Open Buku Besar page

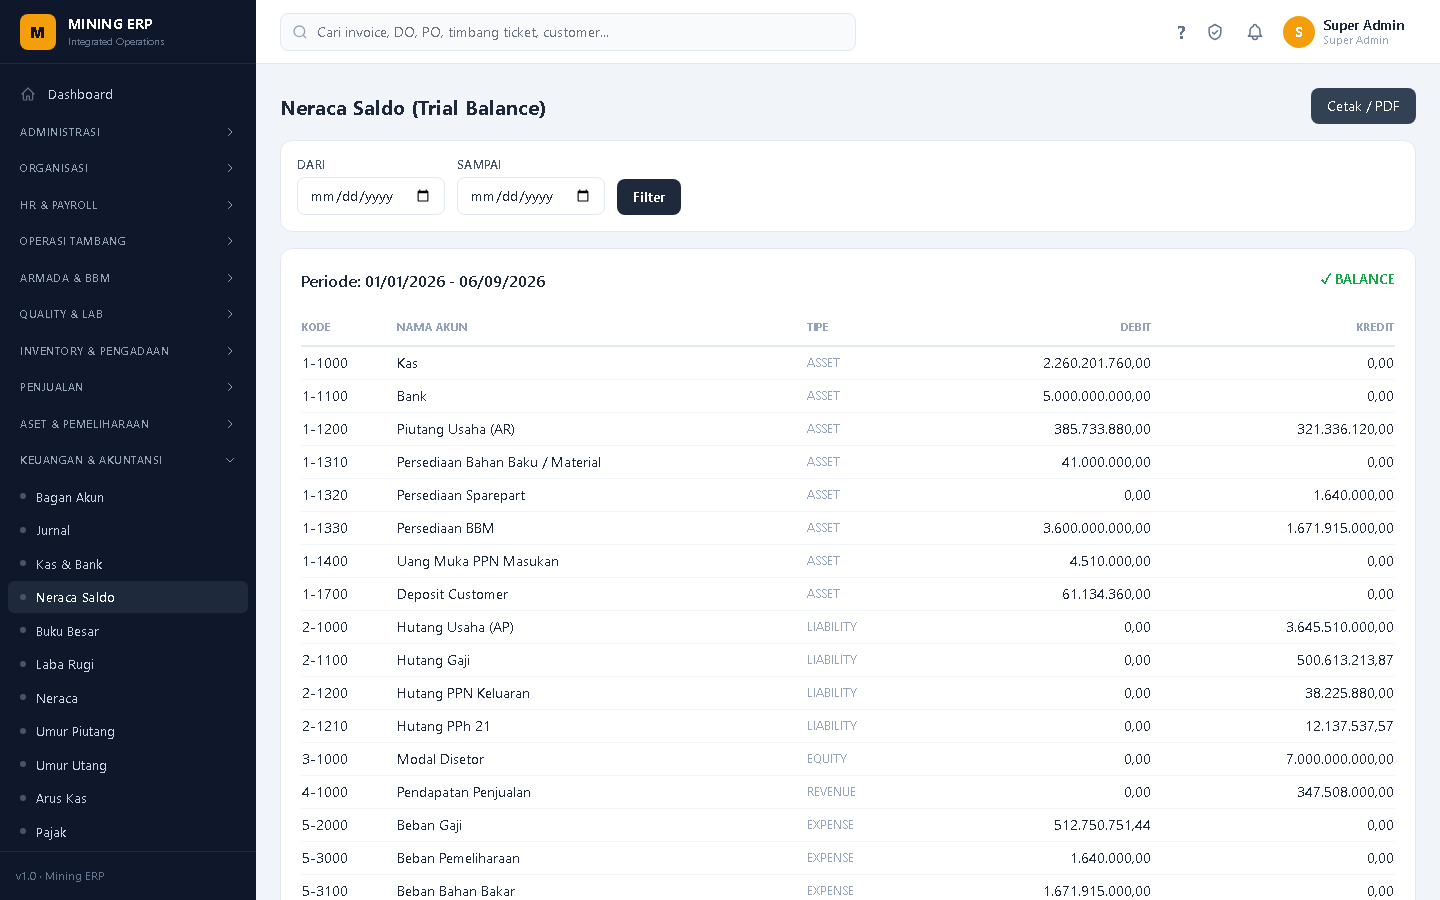pyautogui.click(x=128, y=631)
